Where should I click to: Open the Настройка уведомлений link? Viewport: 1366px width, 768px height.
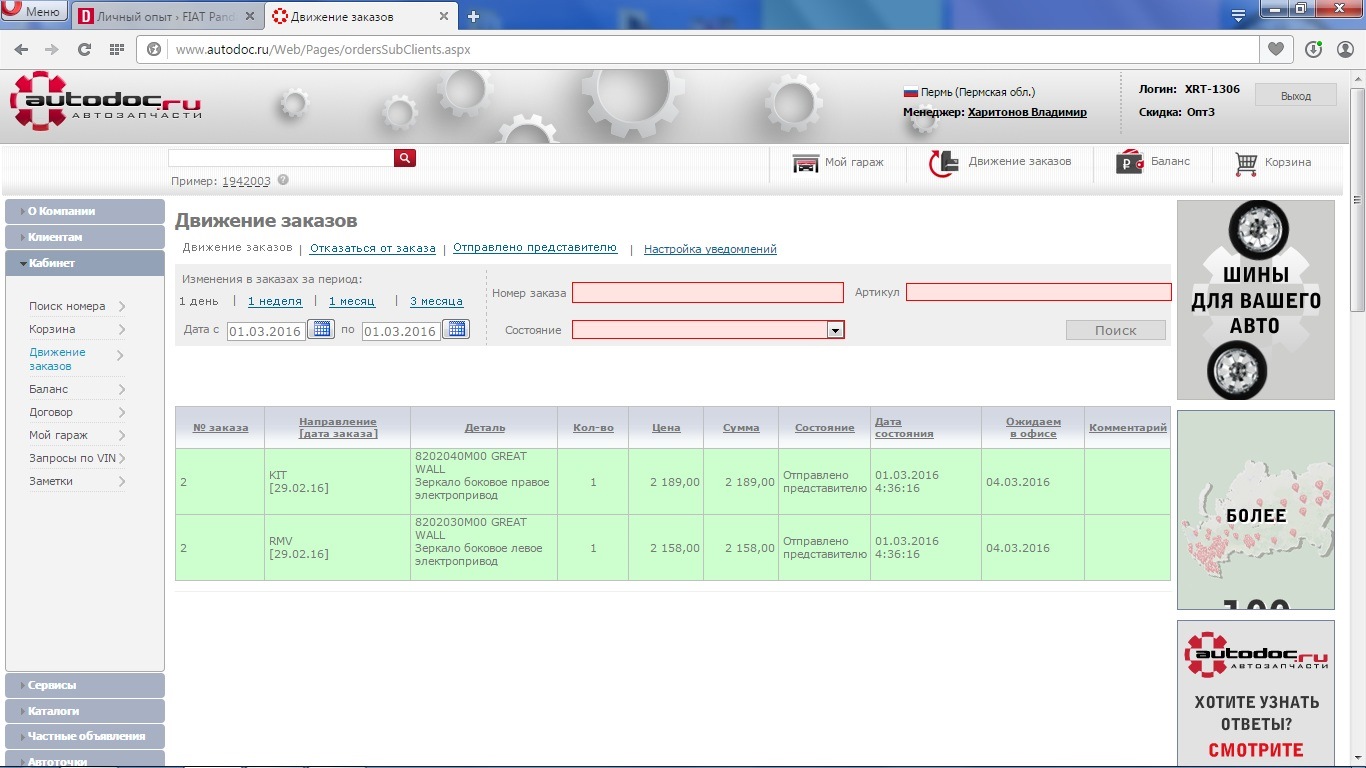710,249
